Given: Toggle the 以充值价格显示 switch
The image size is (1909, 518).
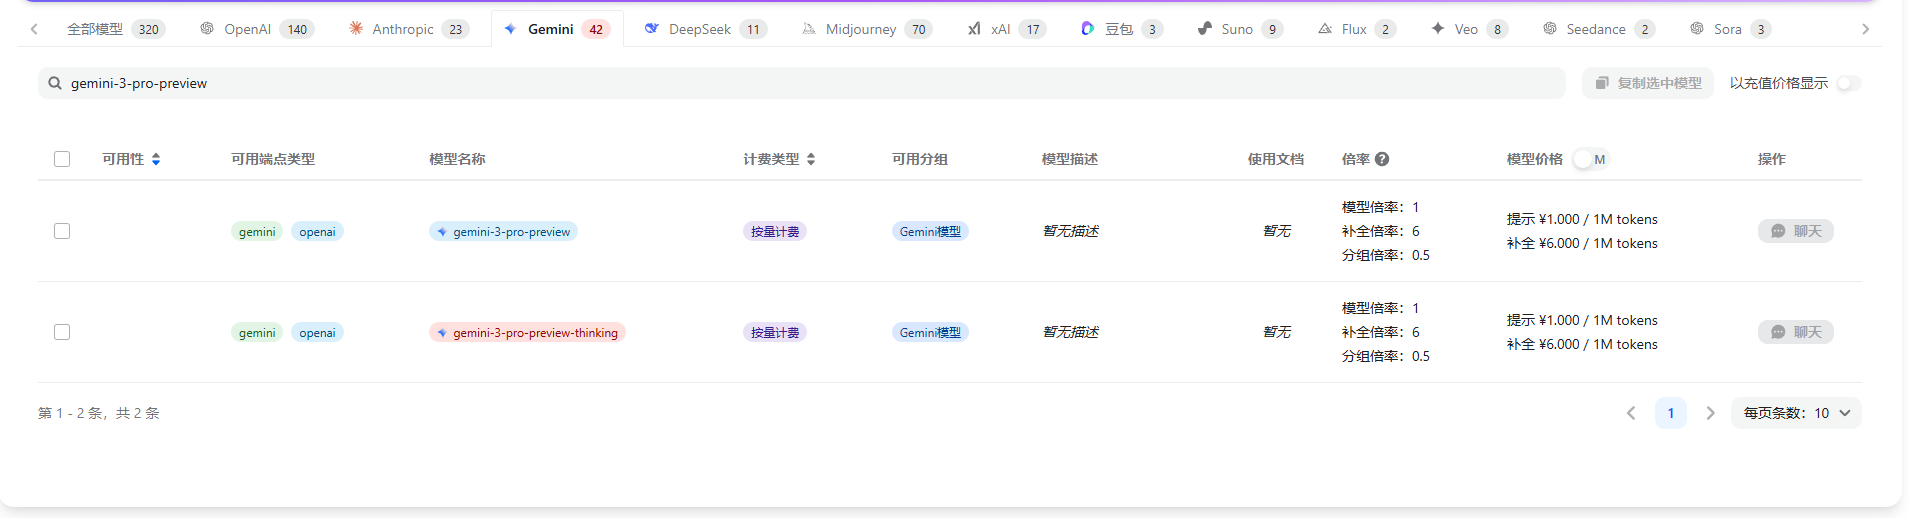Looking at the screenshot, I should coord(1848,83).
